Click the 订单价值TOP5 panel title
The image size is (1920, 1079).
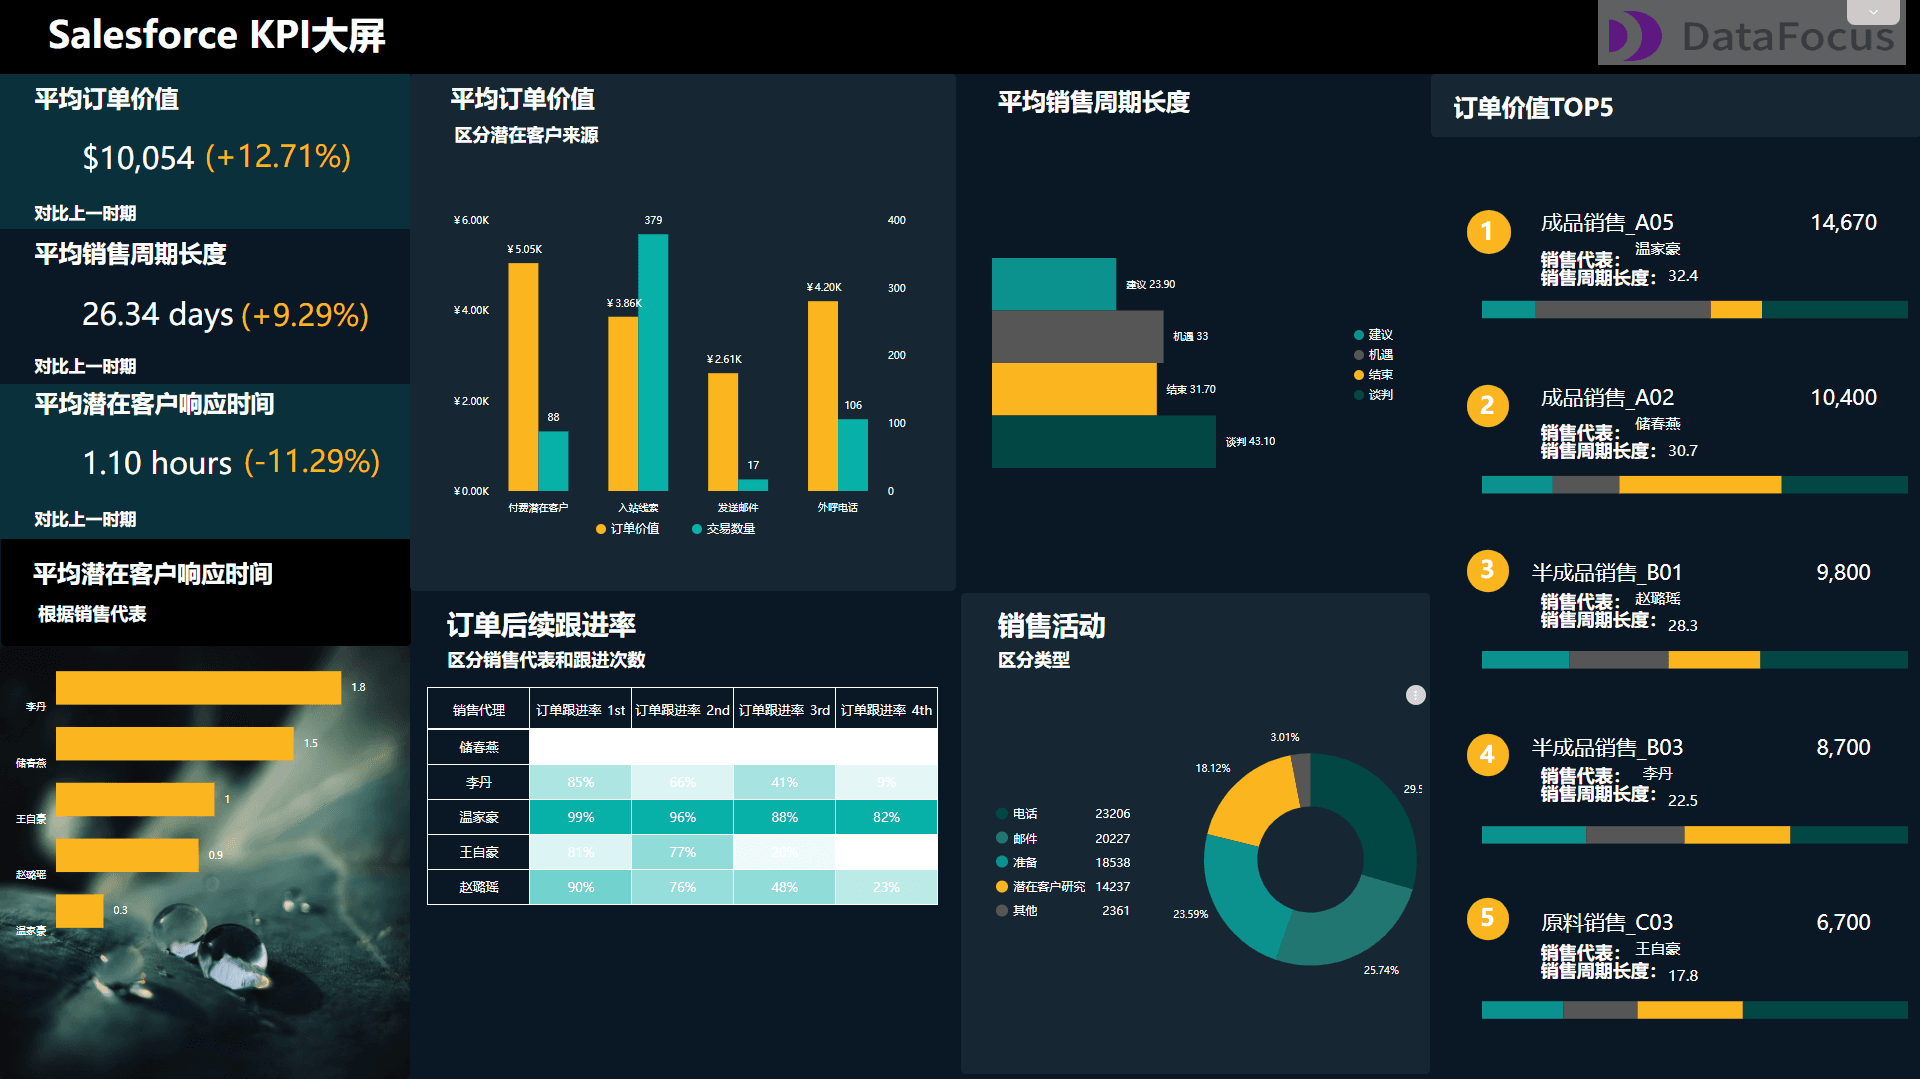click(1533, 108)
